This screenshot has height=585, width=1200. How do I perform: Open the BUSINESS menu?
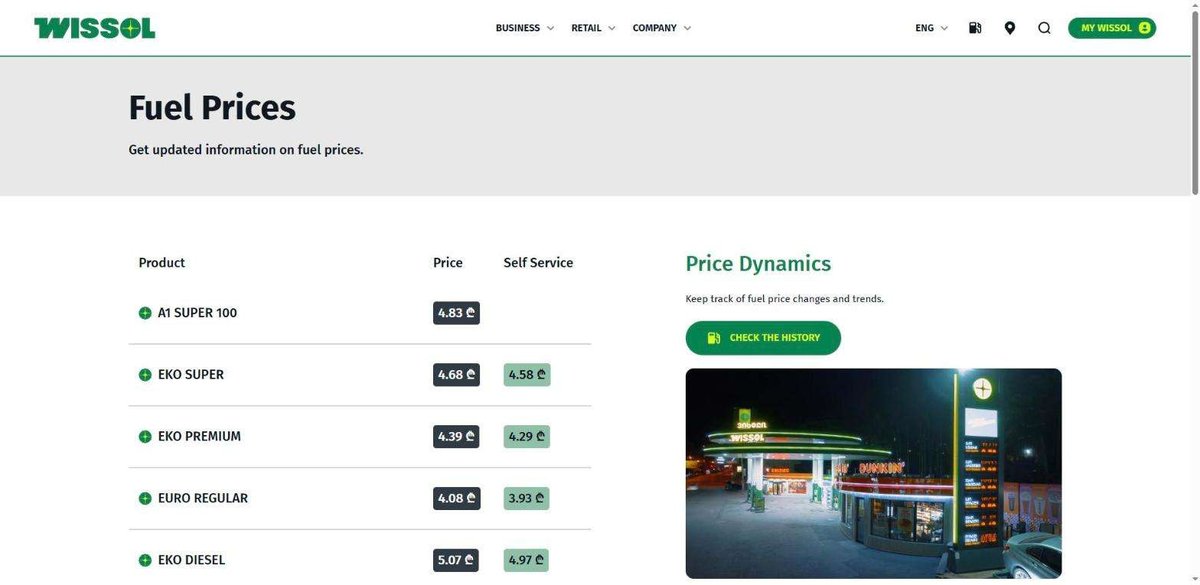pyautogui.click(x=525, y=28)
